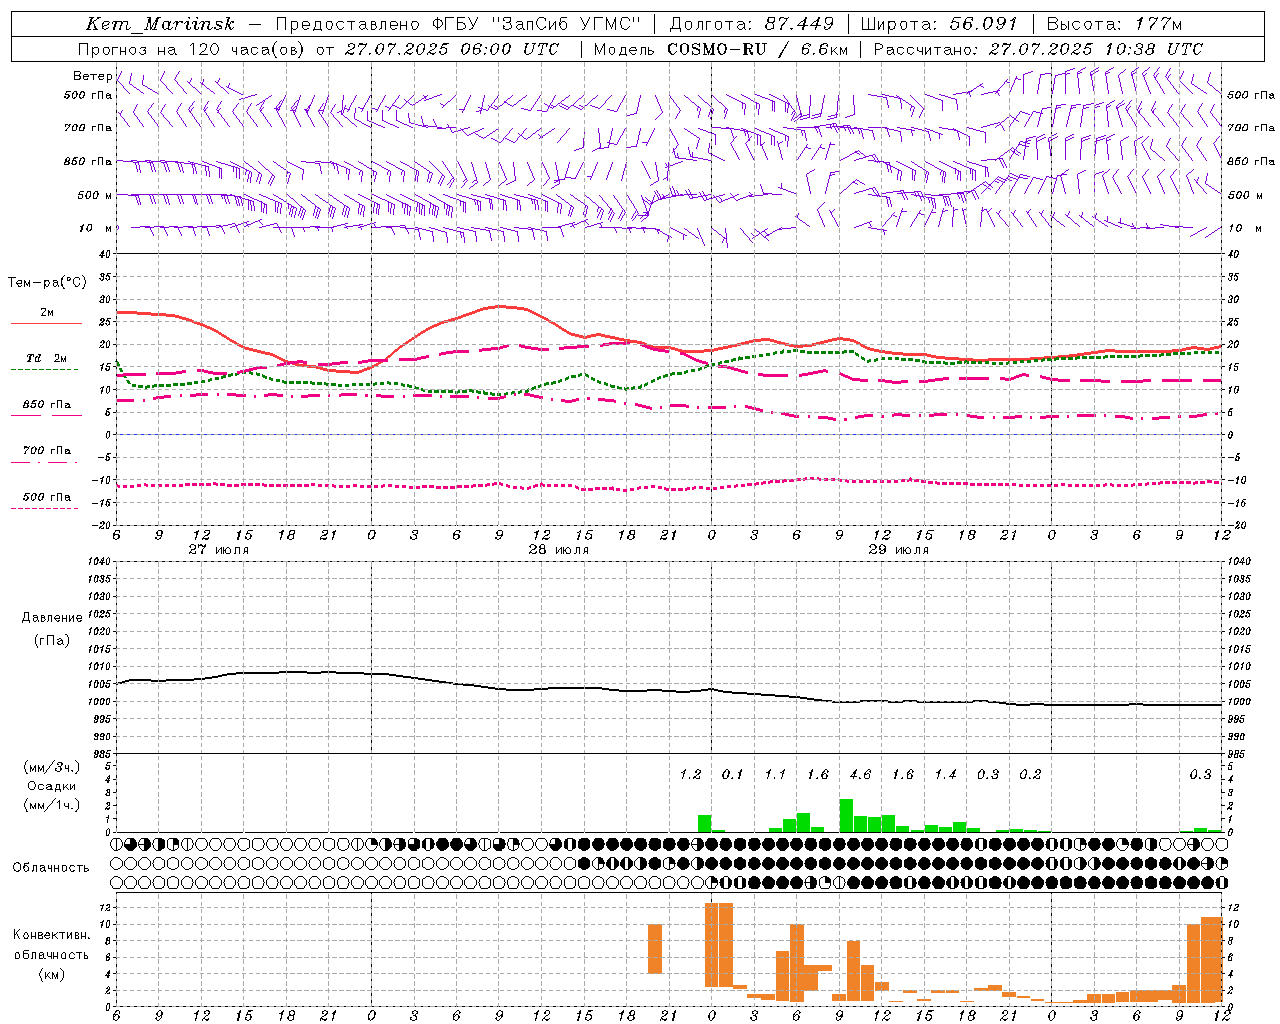This screenshot has width=1280, height=1024.
Task: Click the Ветер wind panel label
Action: (x=92, y=76)
